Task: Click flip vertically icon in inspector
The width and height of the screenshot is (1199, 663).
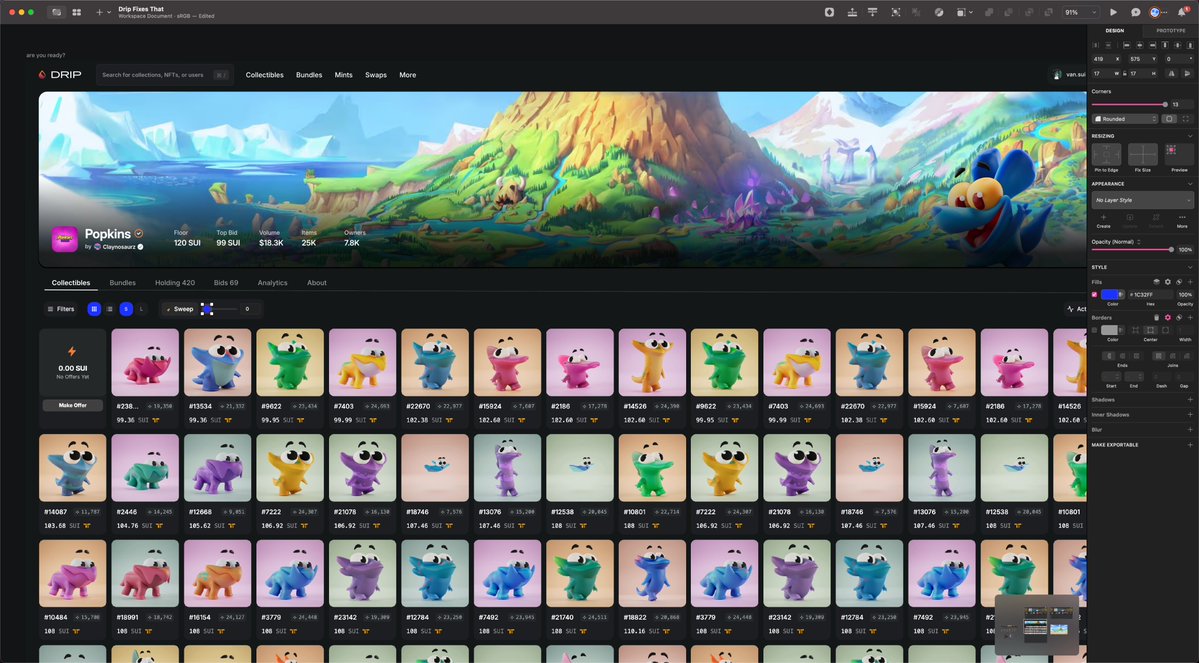Action: tap(1187, 73)
